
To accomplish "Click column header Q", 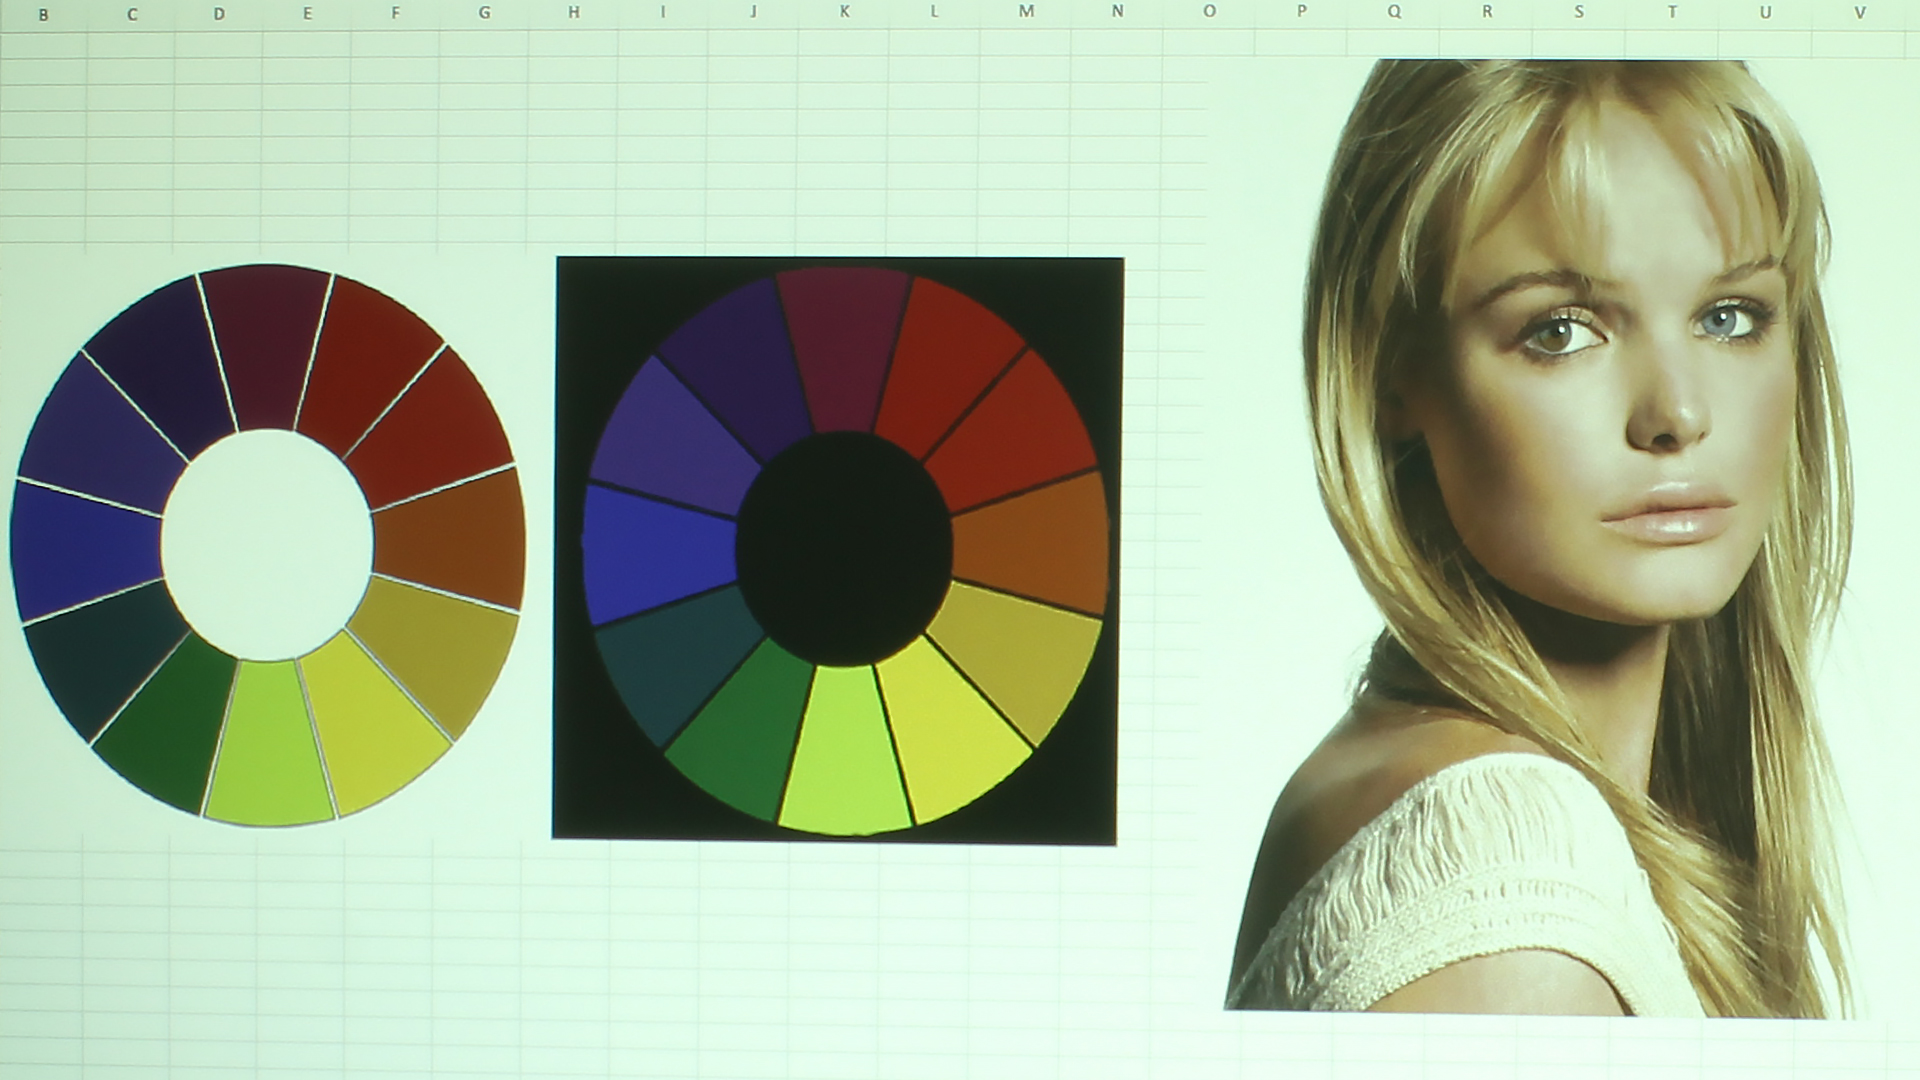I will 1394,12.
